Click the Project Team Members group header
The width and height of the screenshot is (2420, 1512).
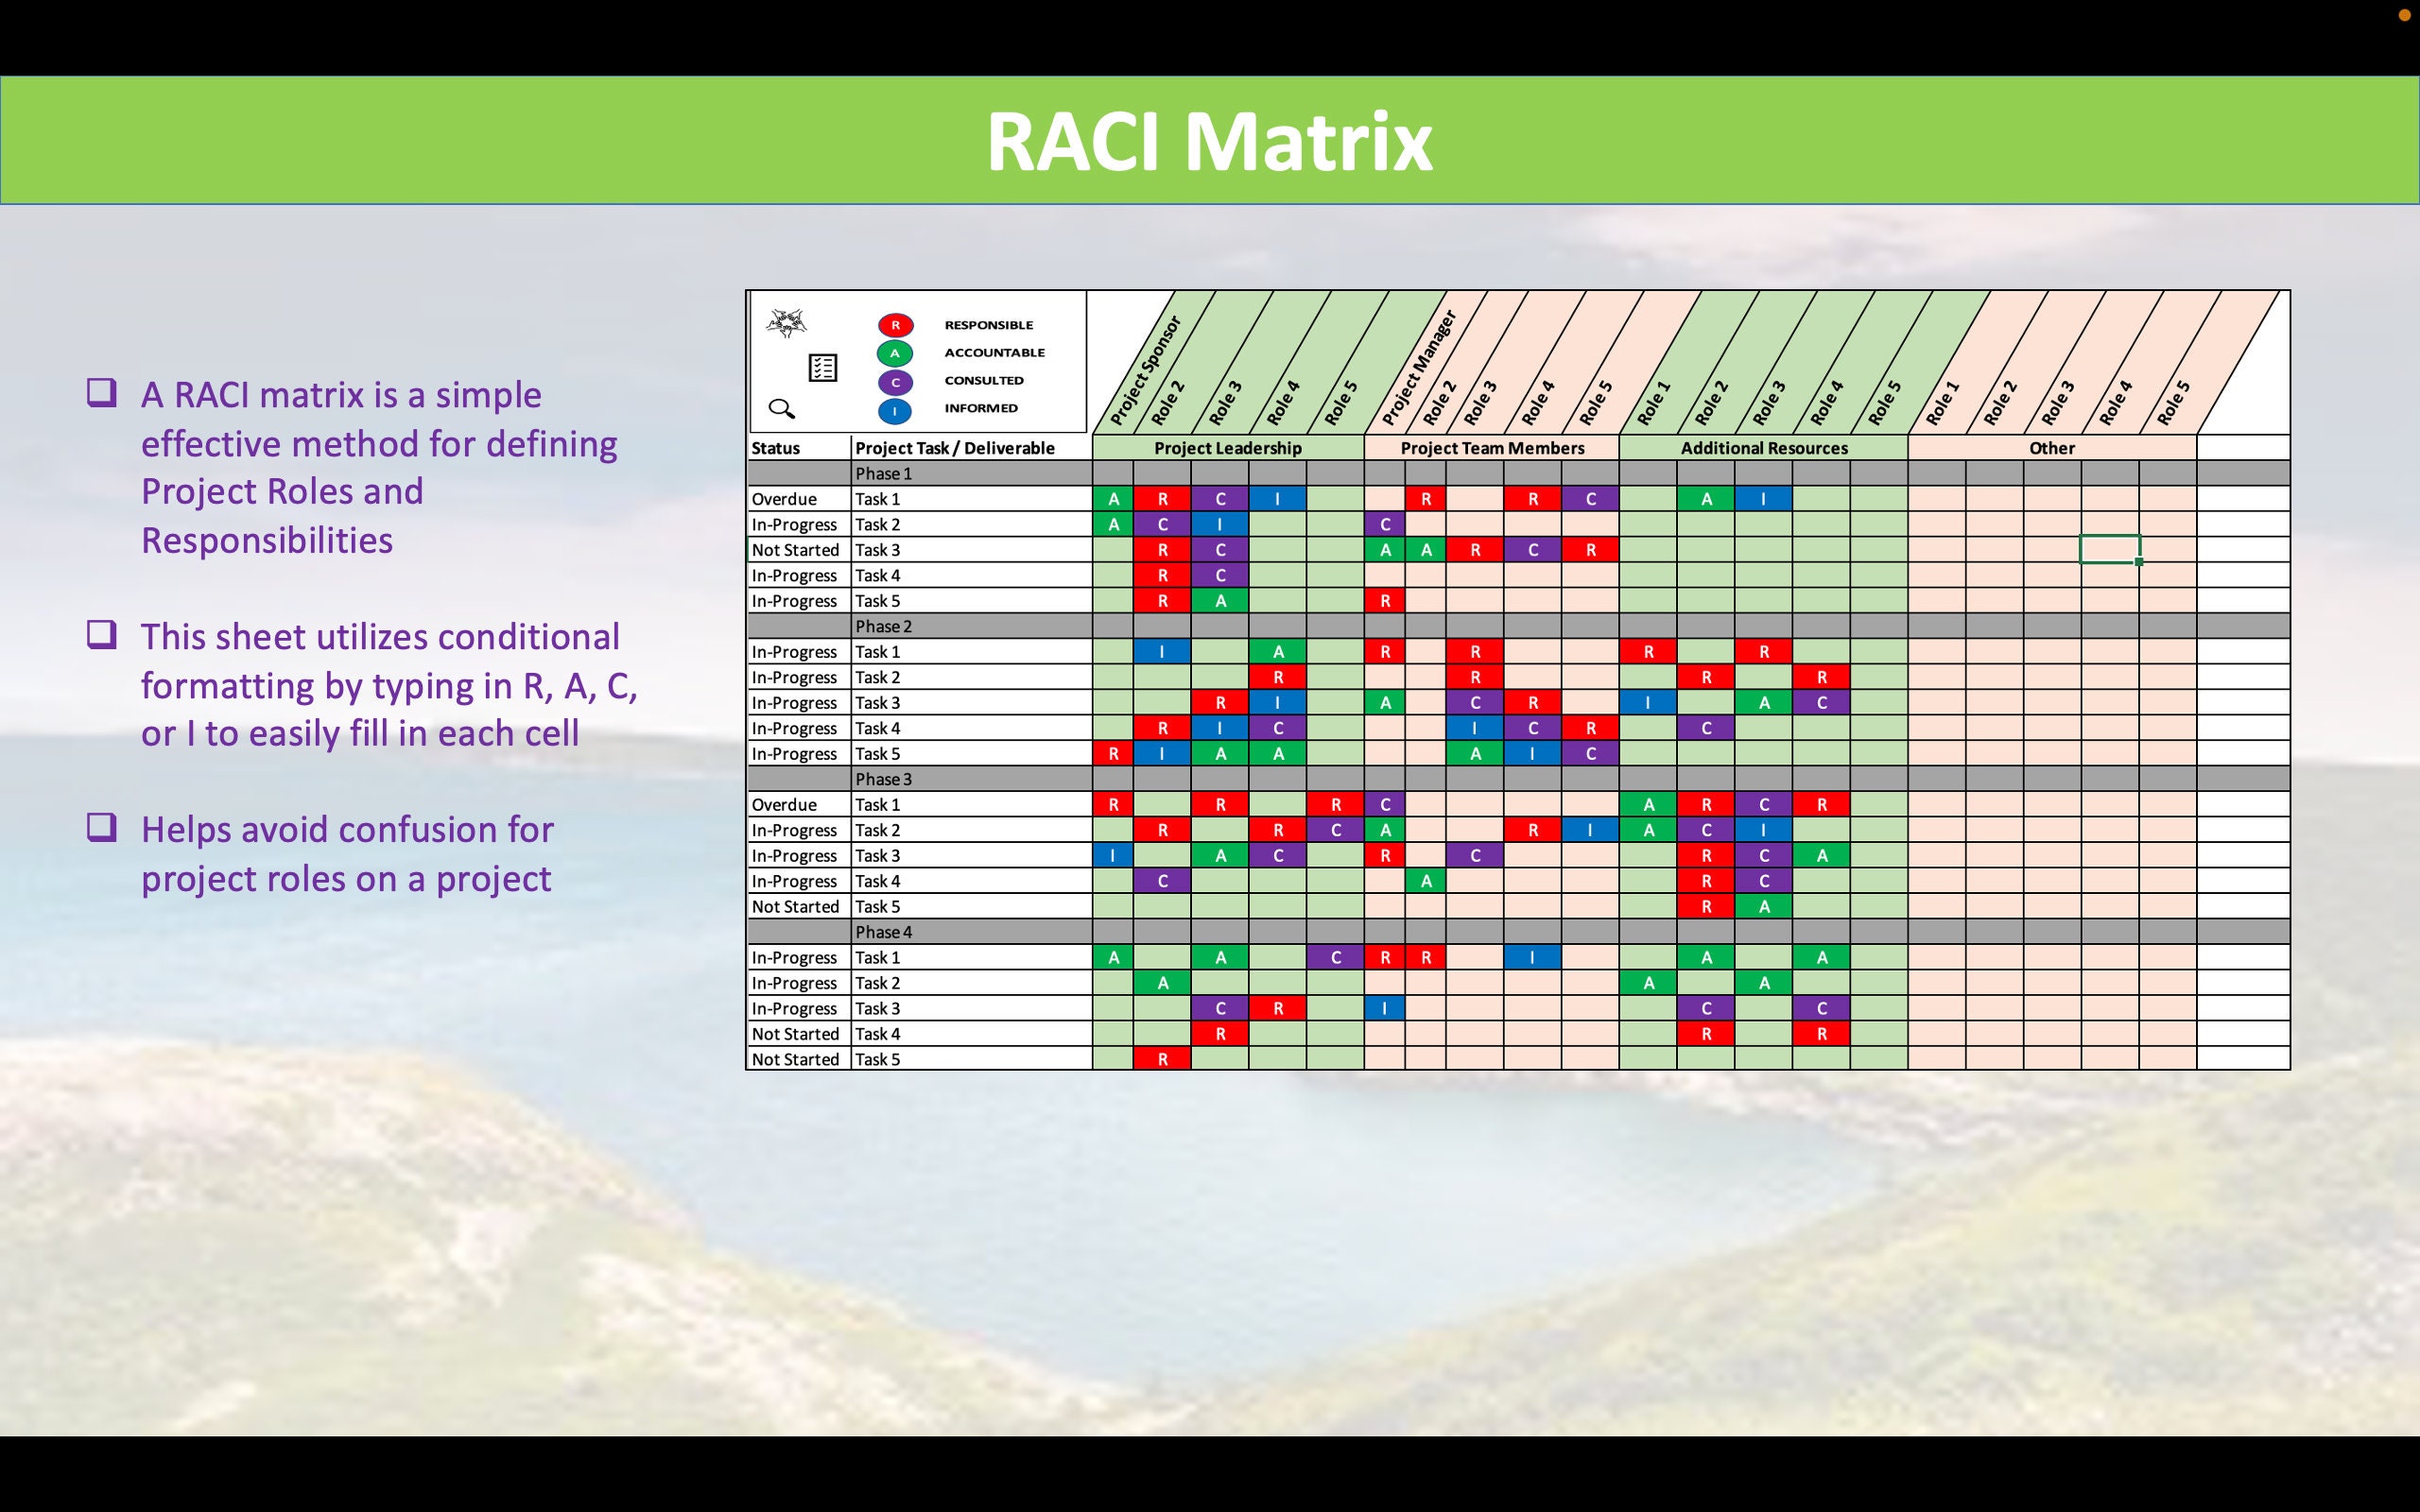tap(1492, 448)
